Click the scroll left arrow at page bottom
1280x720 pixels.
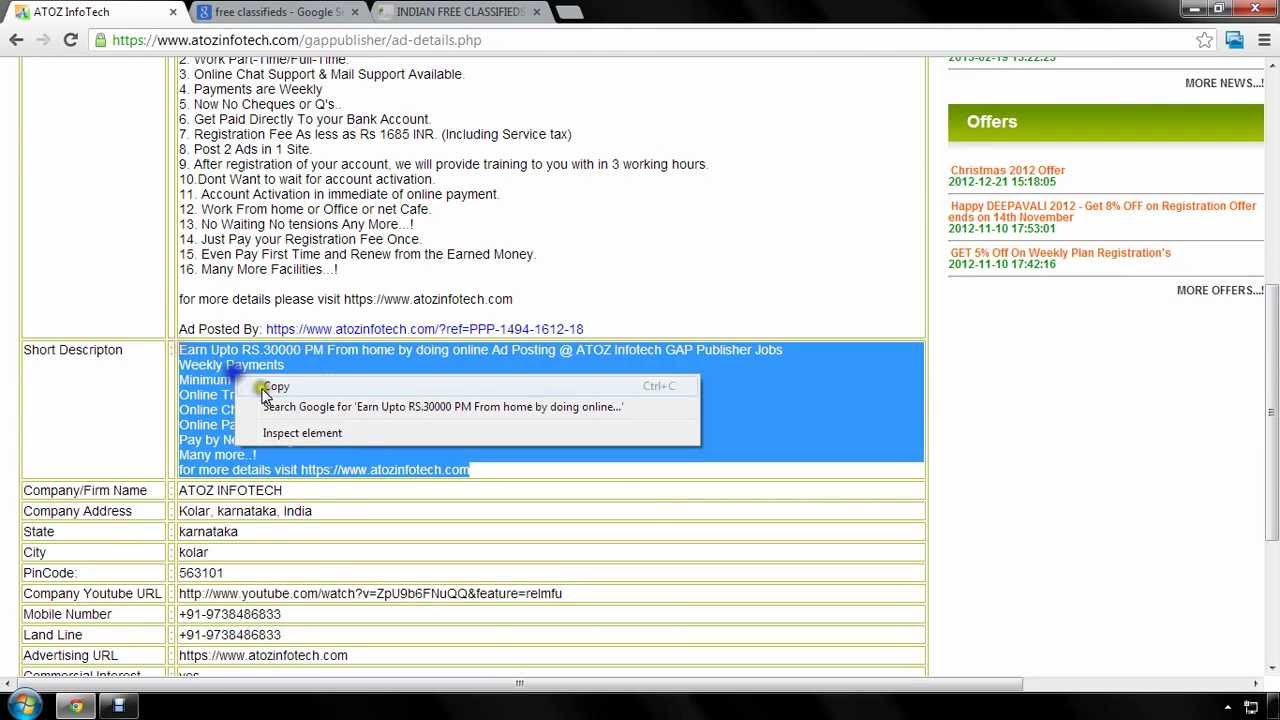(9, 684)
